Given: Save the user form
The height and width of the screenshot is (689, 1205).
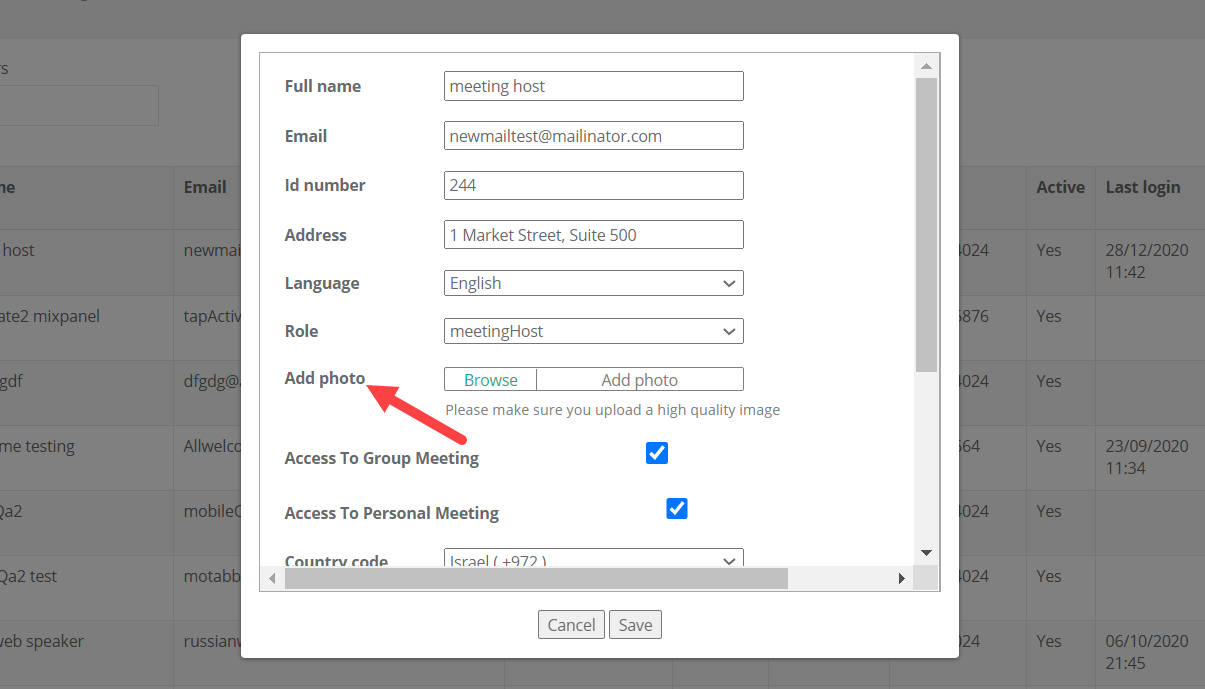Looking at the screenshot, I should pyautogui.click(x=635, y=625).
